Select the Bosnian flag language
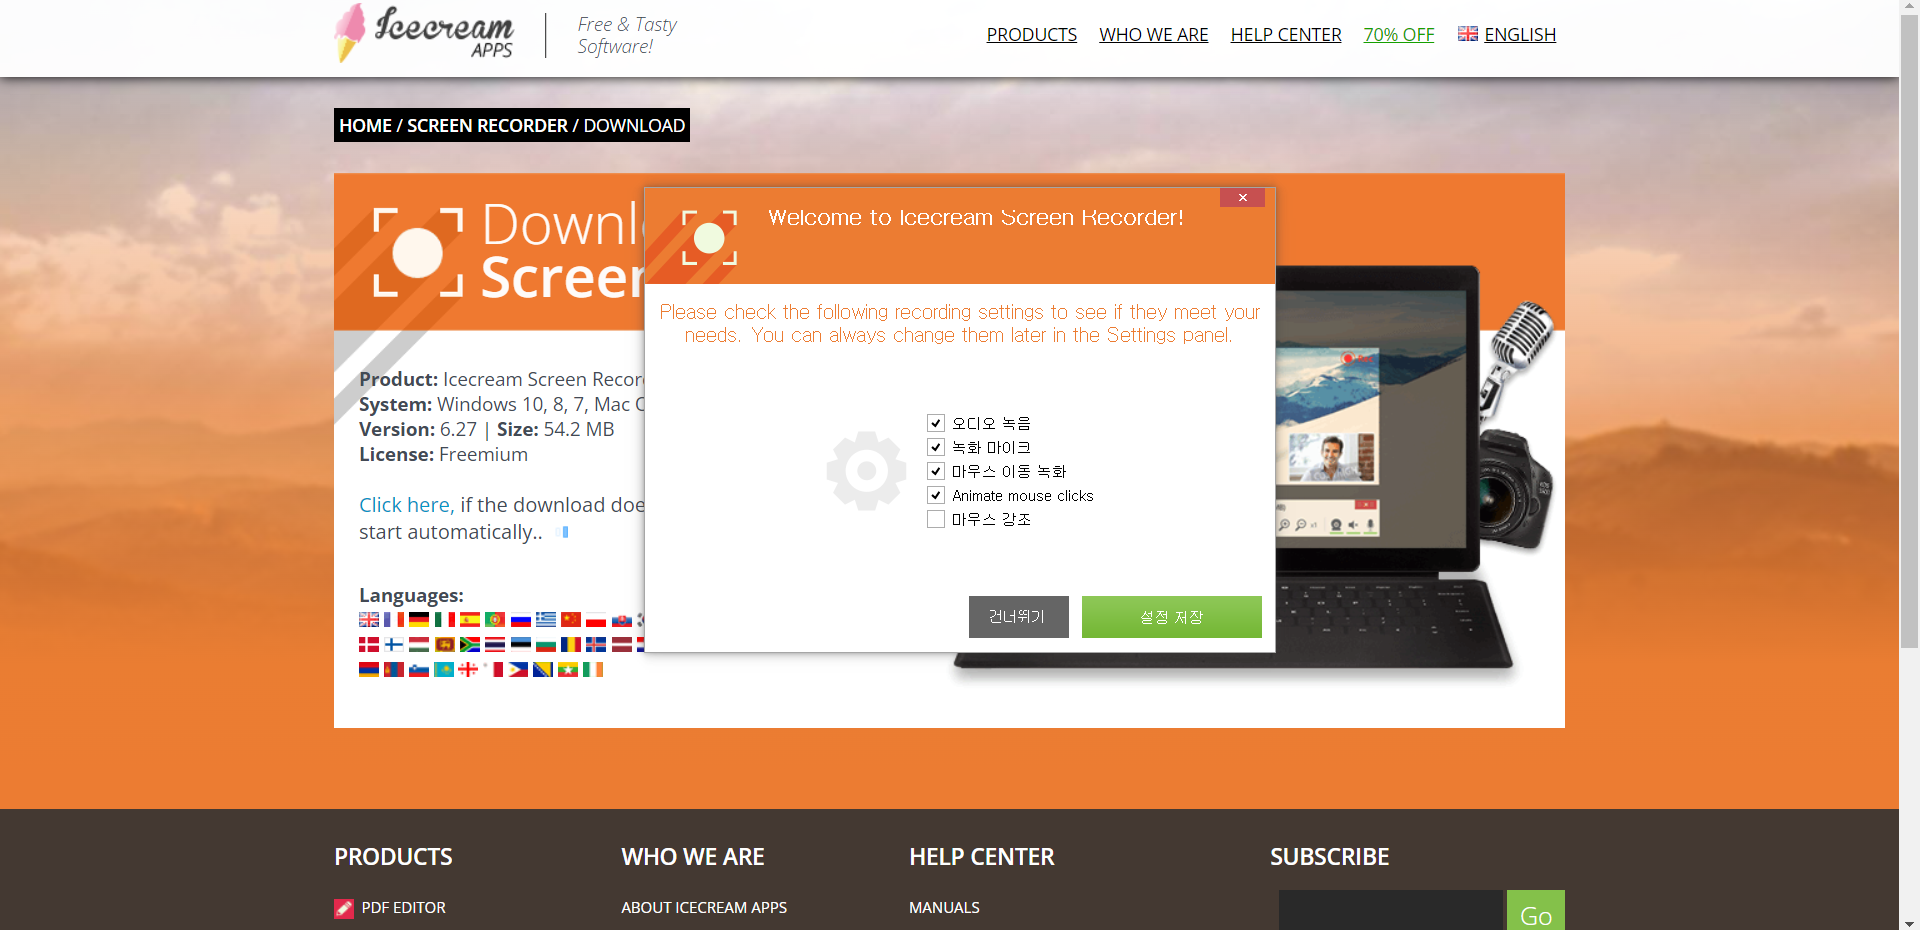 (x=543, y=669)
